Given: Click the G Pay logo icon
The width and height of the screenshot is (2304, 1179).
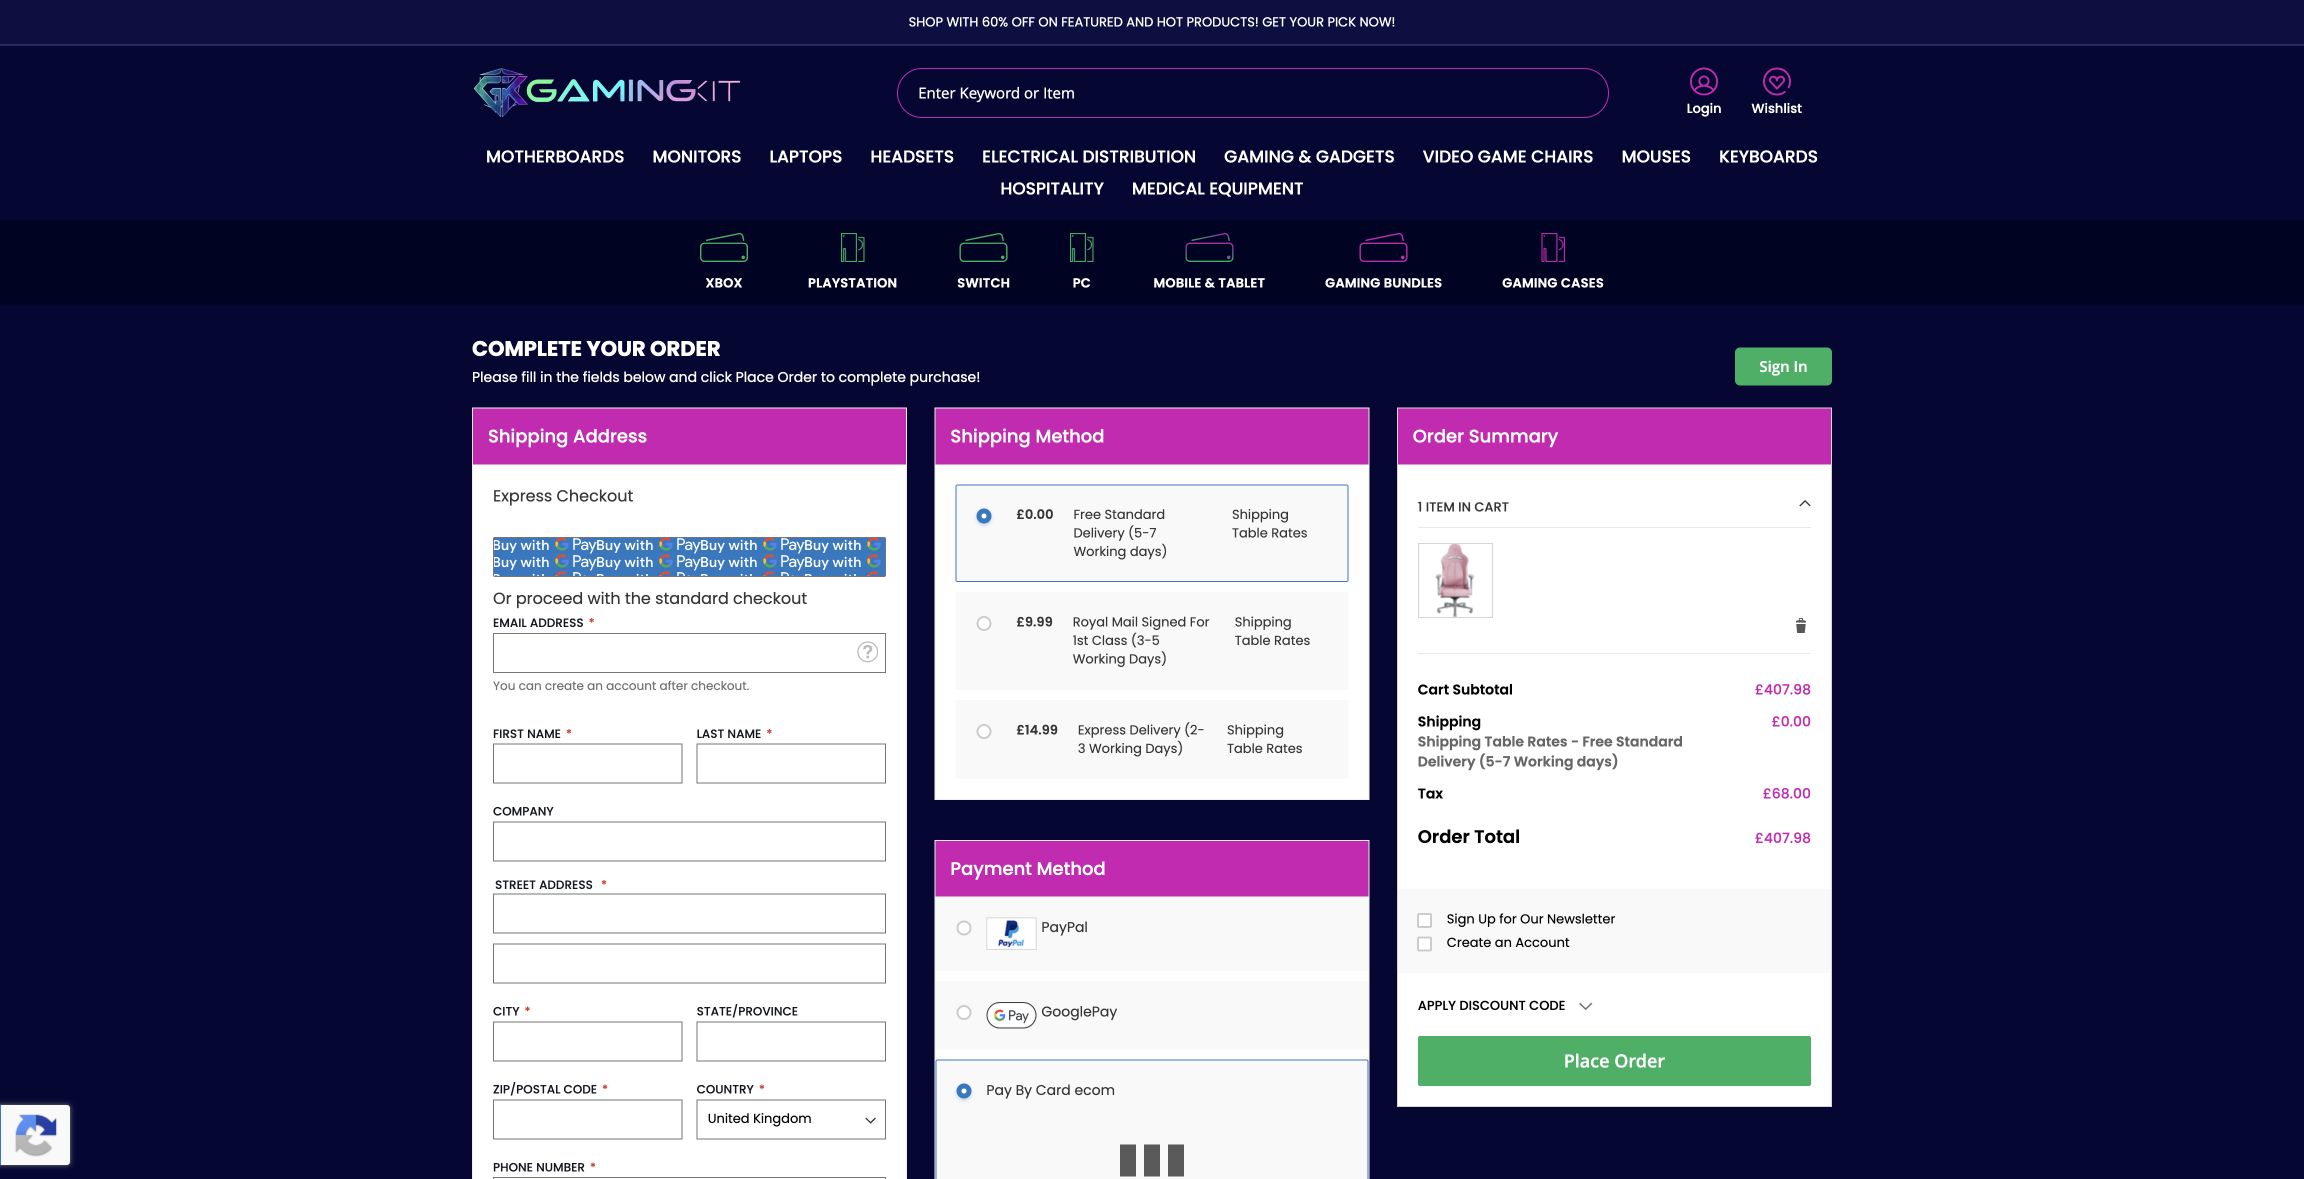Looking at the screenshot, I should pyautogui.click(x=1011, y=1015).
